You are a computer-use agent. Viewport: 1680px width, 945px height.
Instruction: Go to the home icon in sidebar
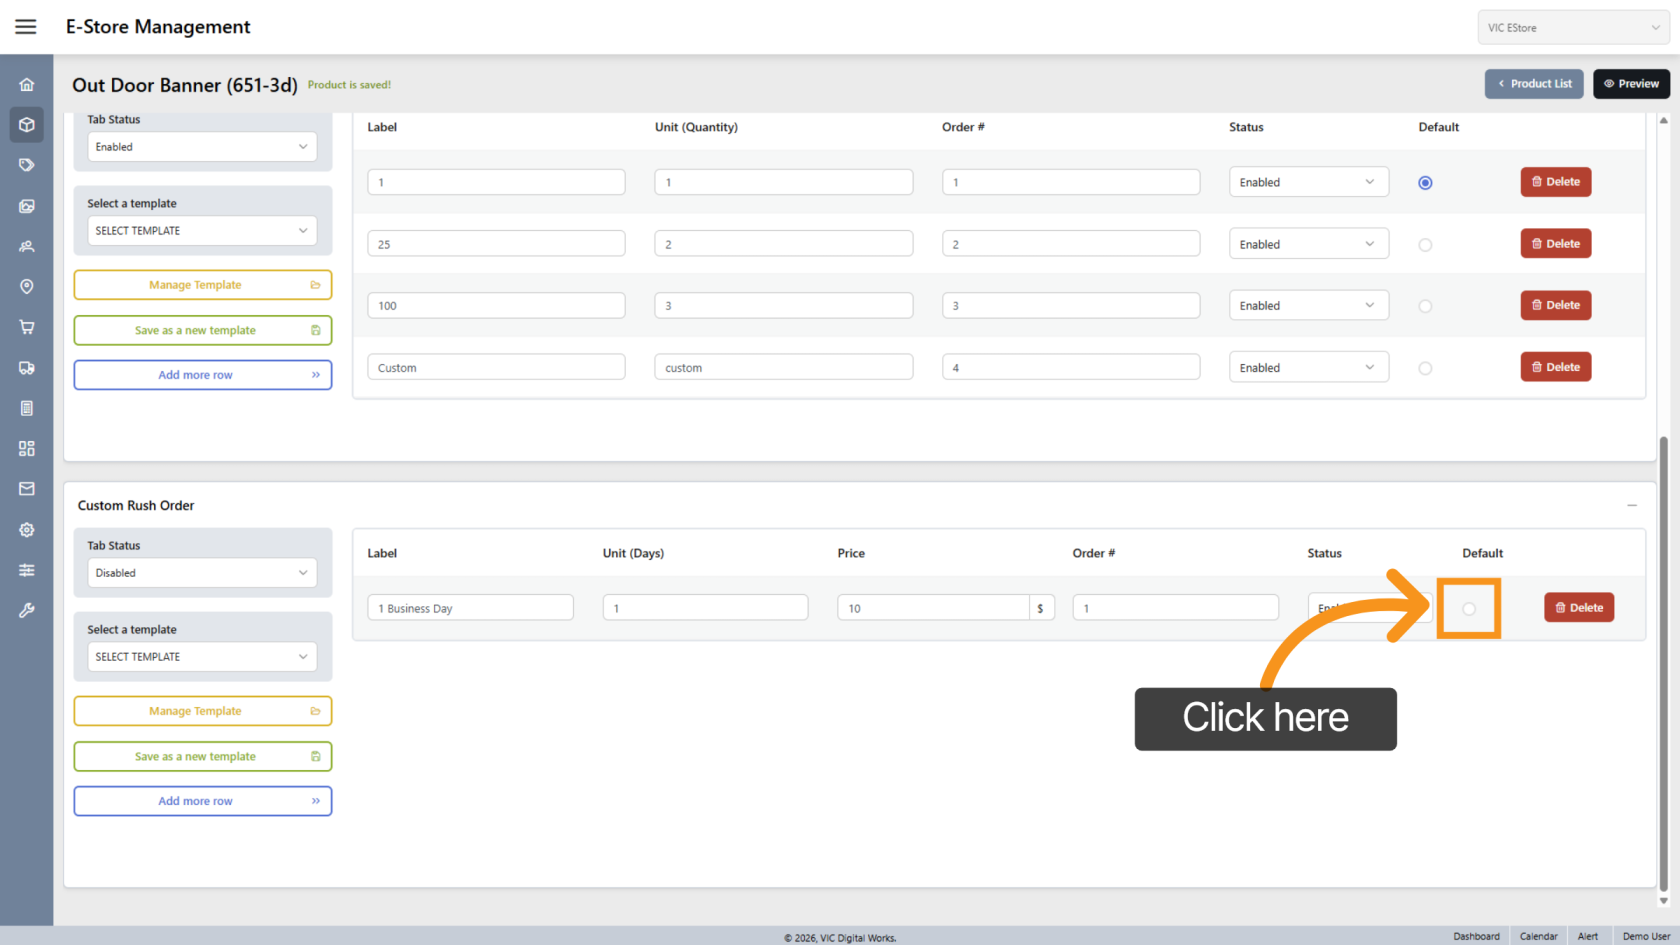[27, 85]
